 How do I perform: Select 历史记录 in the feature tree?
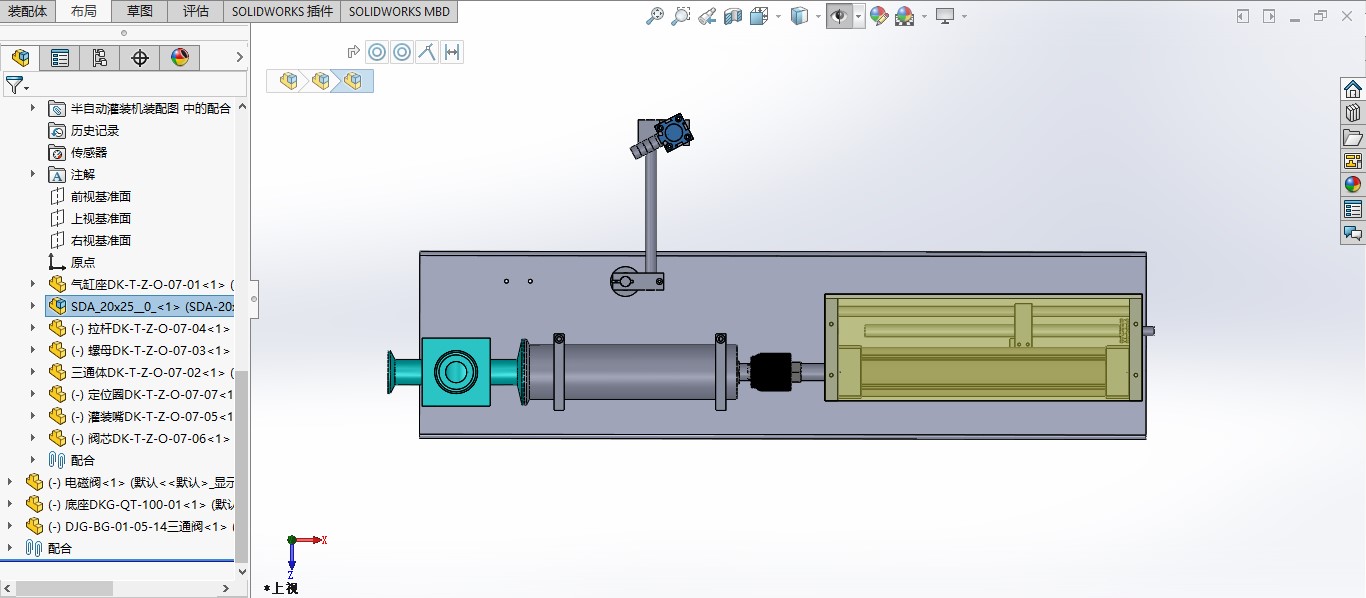(95, 130)
